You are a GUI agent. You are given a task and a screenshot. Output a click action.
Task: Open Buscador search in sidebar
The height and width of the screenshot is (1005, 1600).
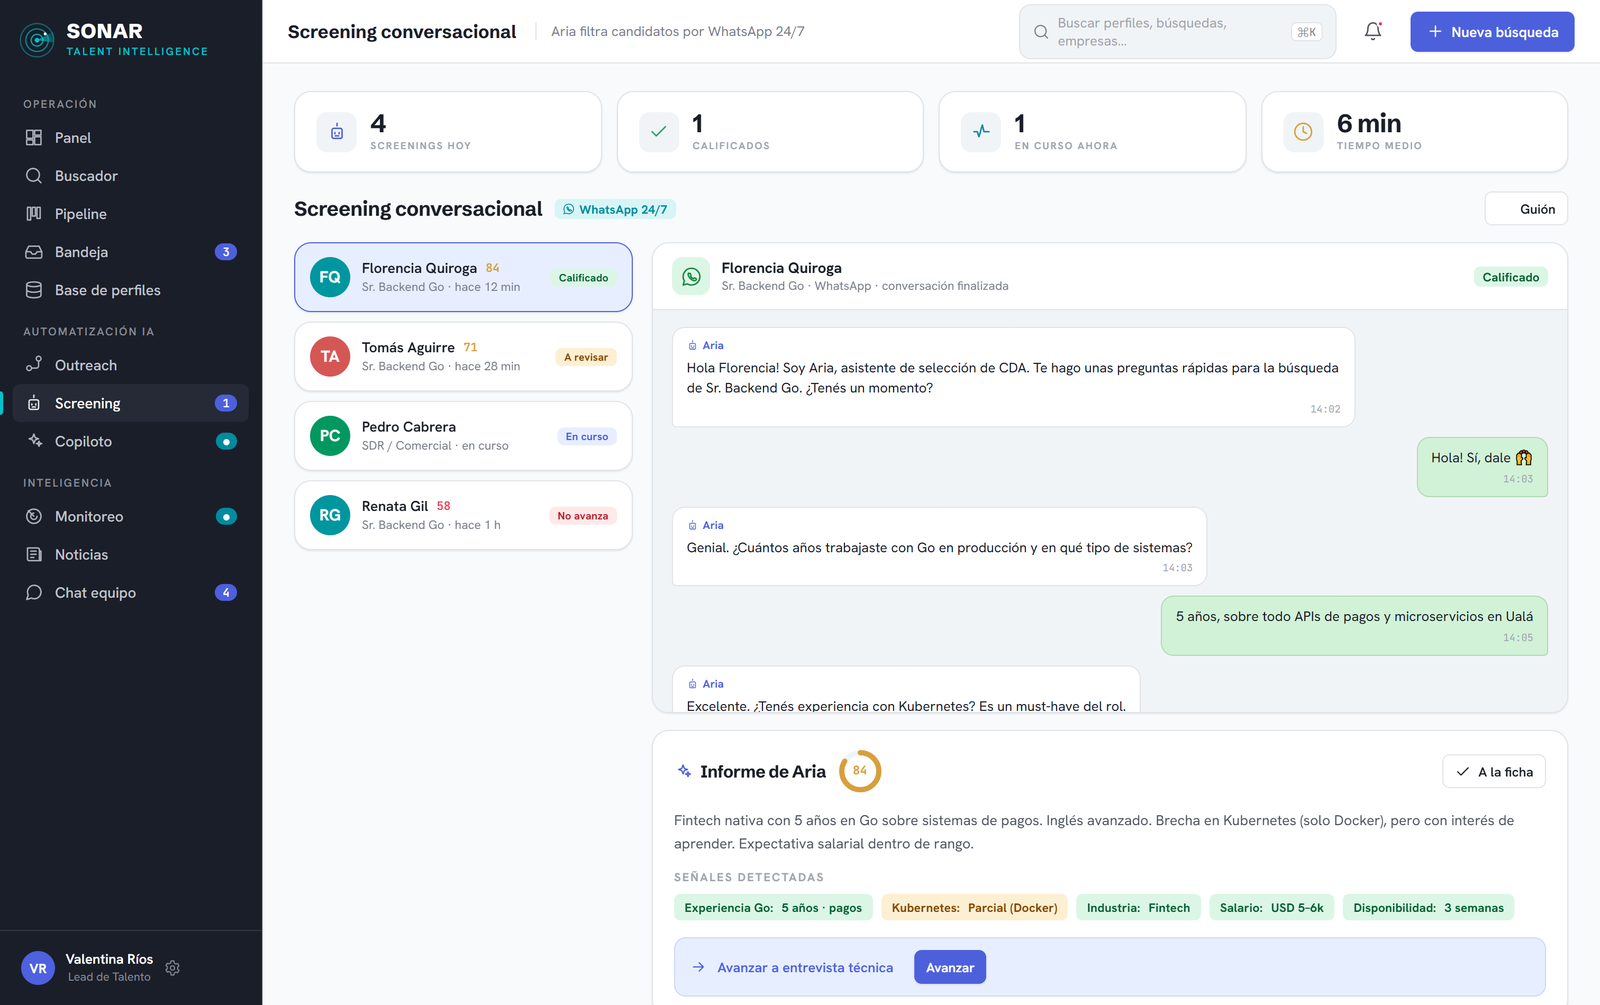click(x=131, y=176)
